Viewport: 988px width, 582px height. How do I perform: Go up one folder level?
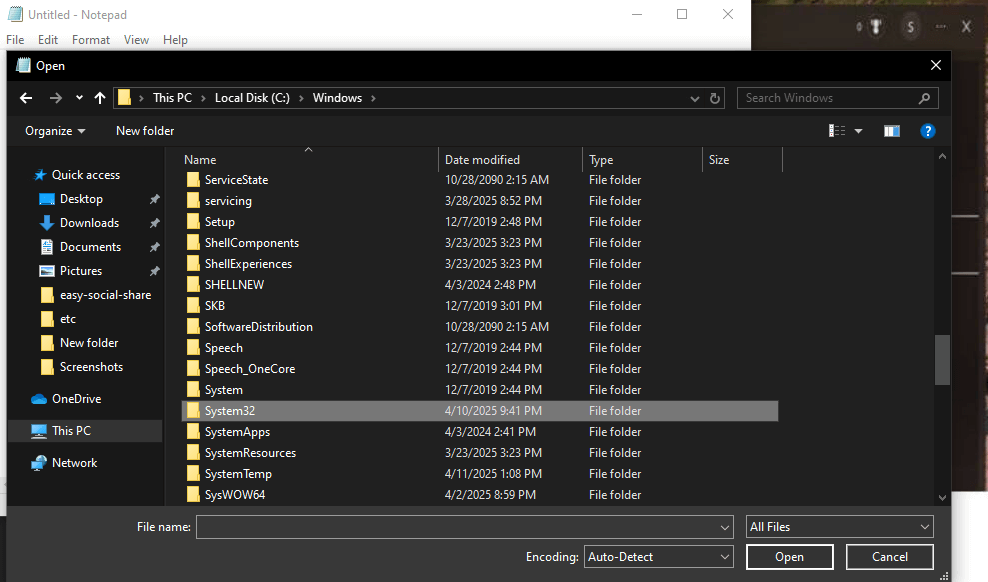click(100, 98)
